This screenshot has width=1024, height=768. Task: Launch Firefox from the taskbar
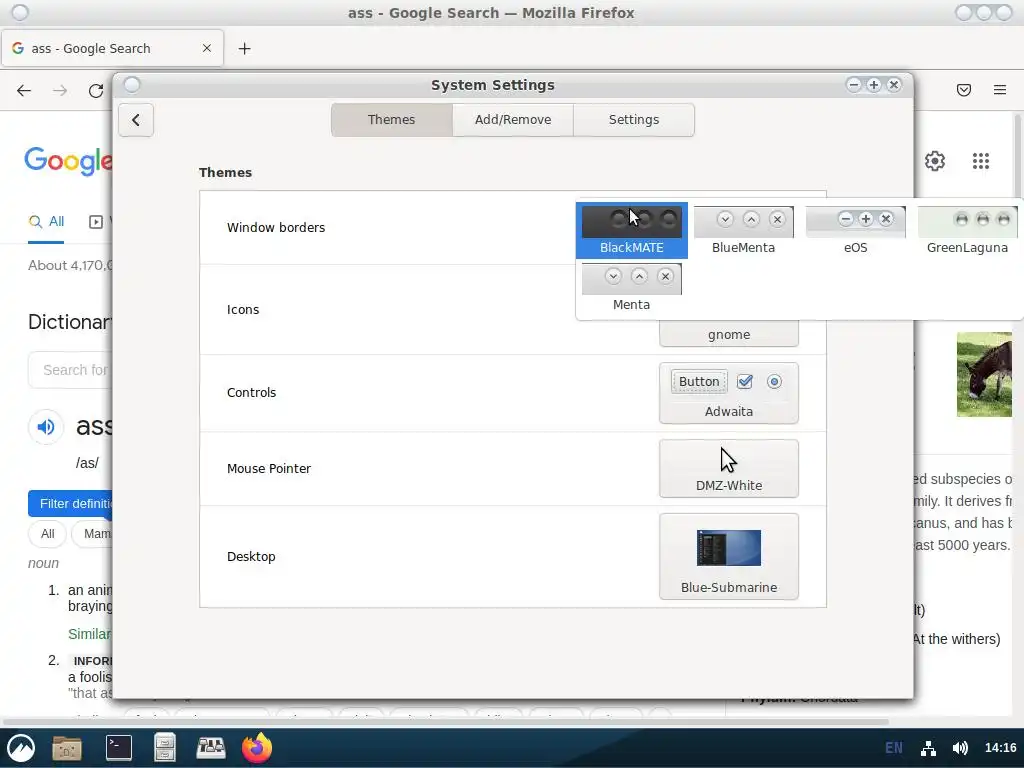coord(257,748)
